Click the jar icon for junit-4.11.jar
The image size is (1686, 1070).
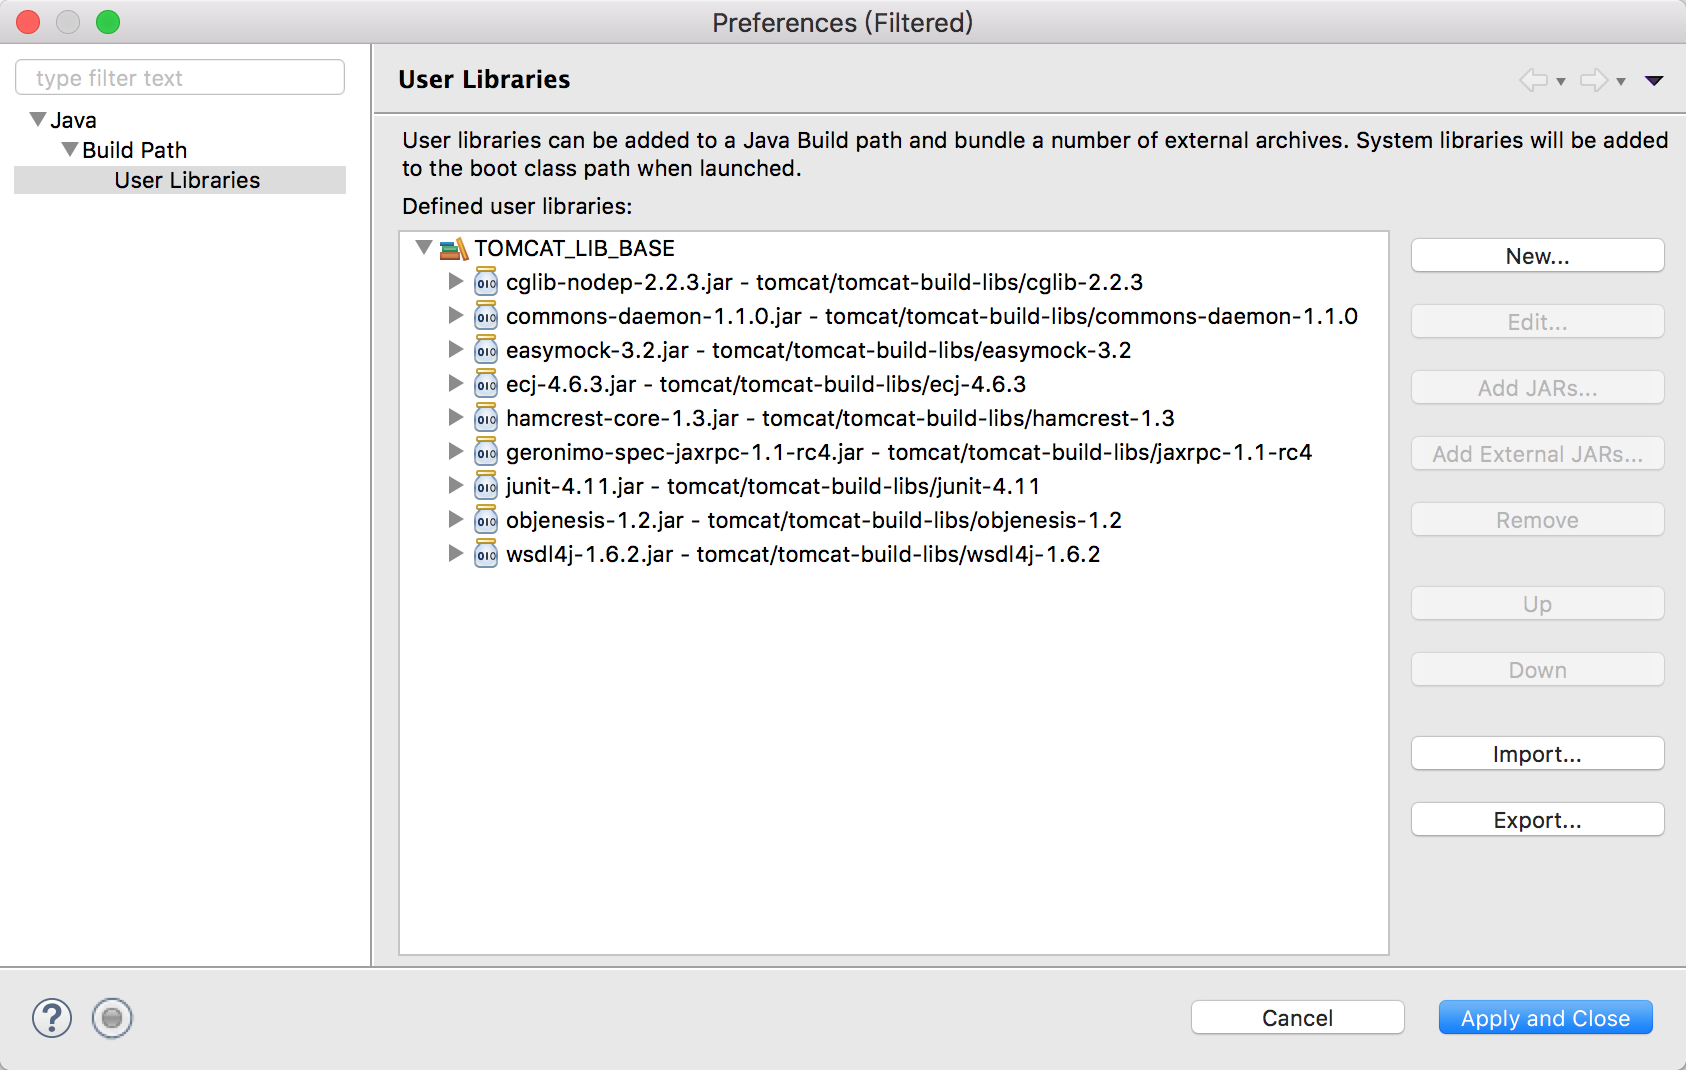486,486
